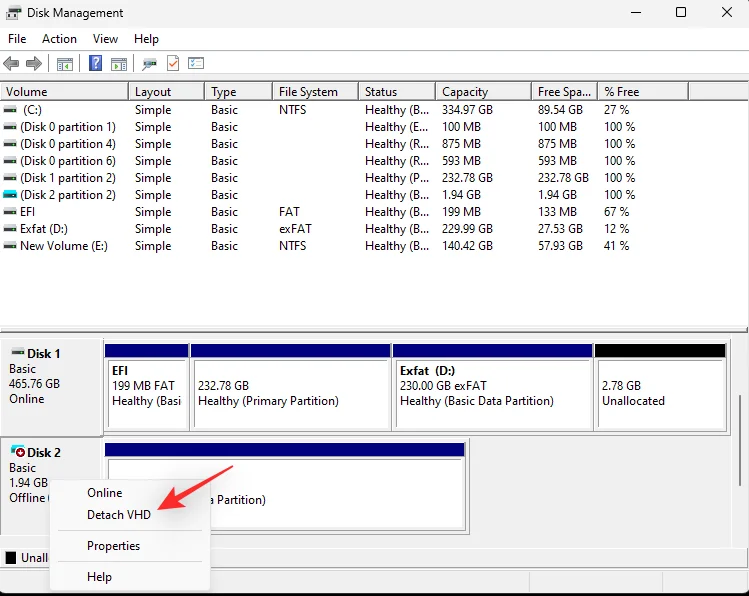
Task: Click the Disk 1 label panel
Action: pyautogui.click(x=52, y=387)
